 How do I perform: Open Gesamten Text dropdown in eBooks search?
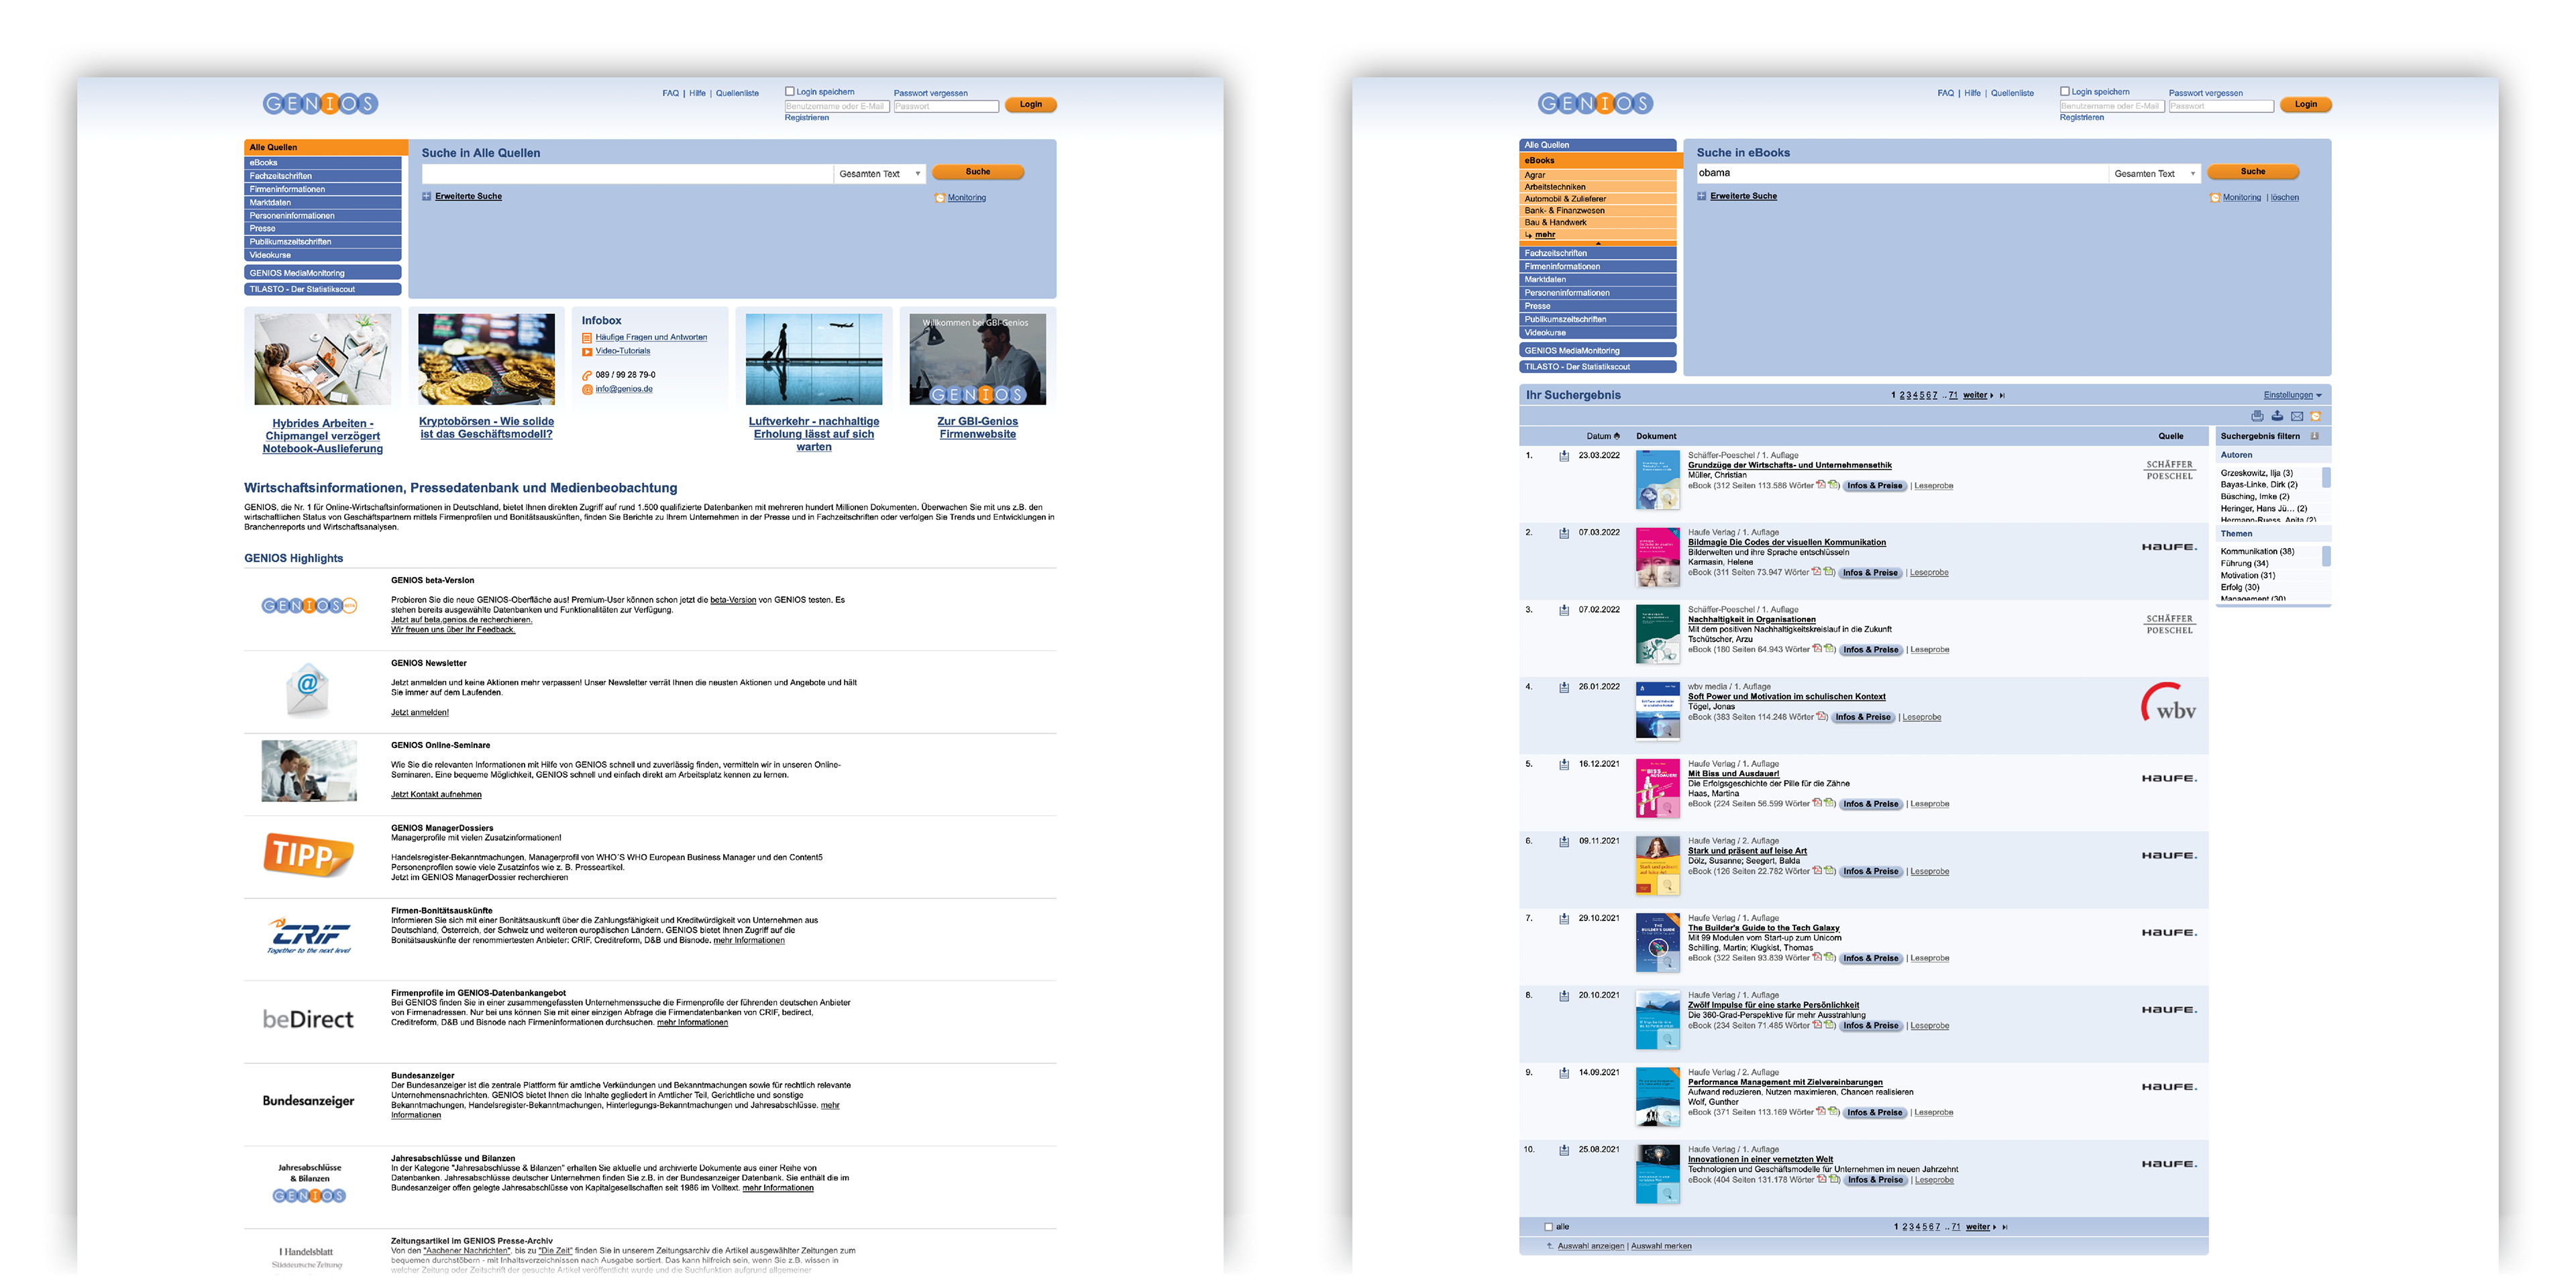coord(2155,174)
